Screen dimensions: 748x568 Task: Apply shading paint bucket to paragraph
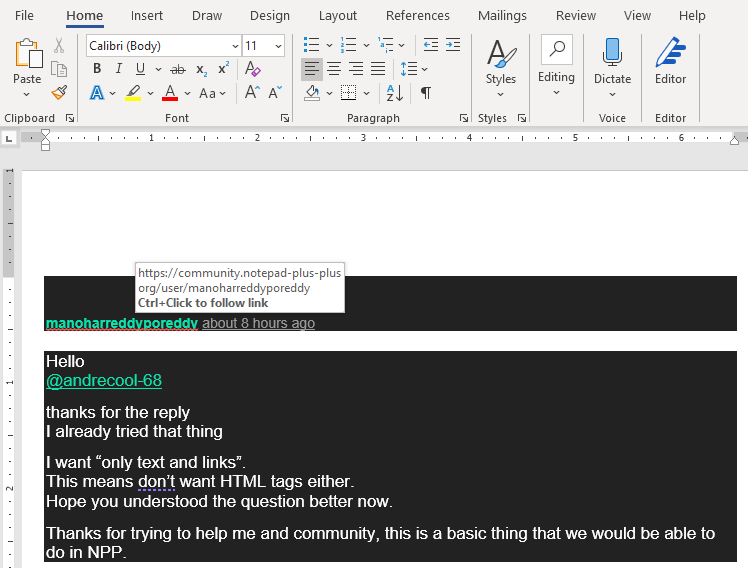pyautogui.click(x=312, y=93)
